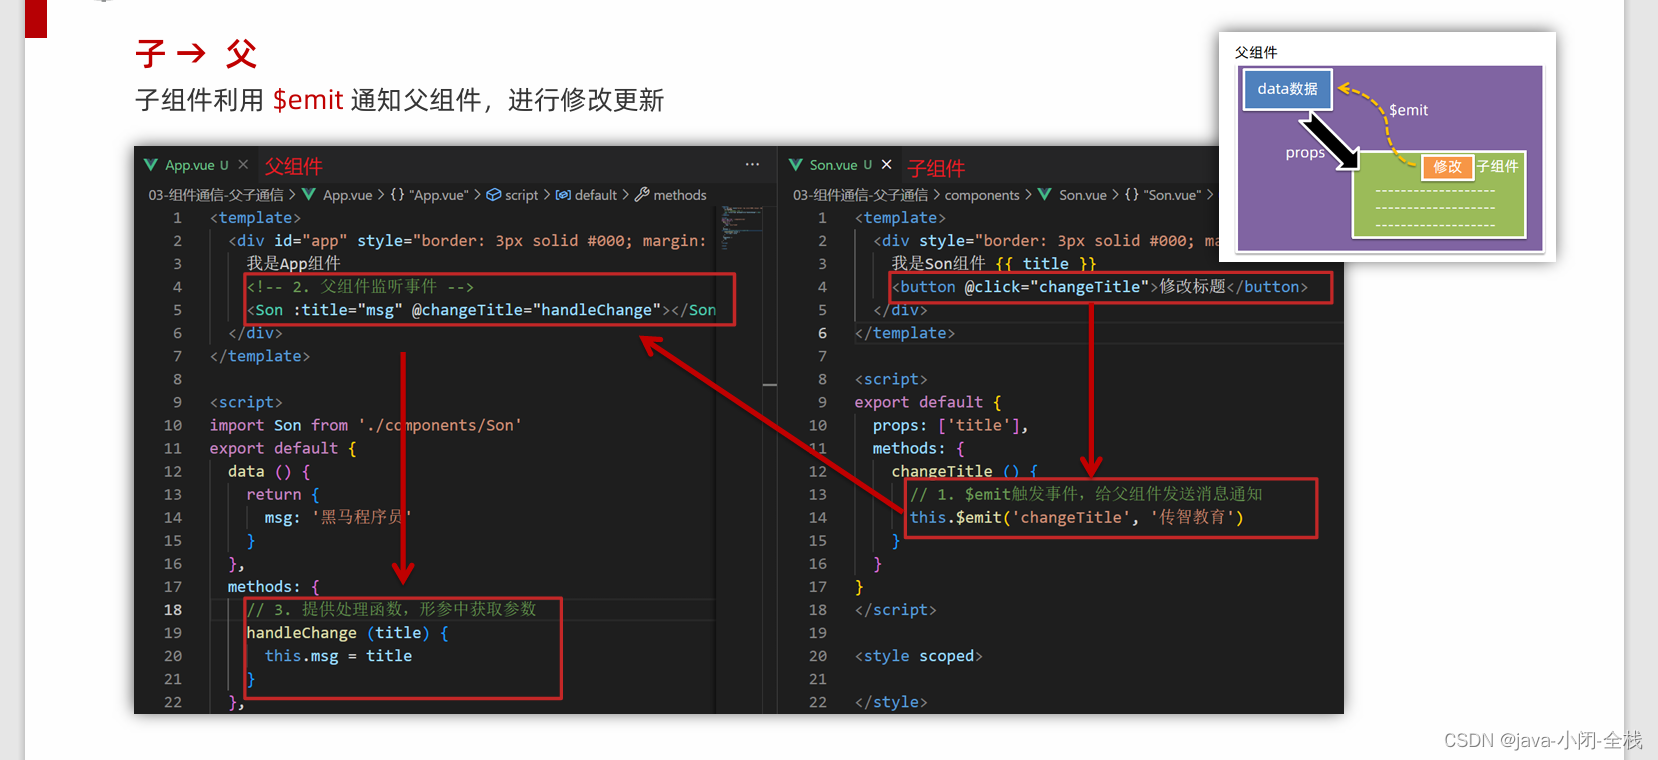This screenshot has height=760, width=1658.
Task: Click the "export default {" line in Son.vue
Action: (x=927, y=402)
